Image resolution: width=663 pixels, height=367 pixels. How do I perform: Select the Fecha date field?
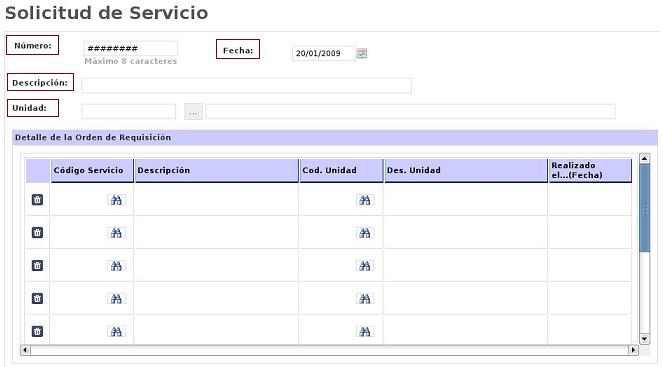pos(323,53)
